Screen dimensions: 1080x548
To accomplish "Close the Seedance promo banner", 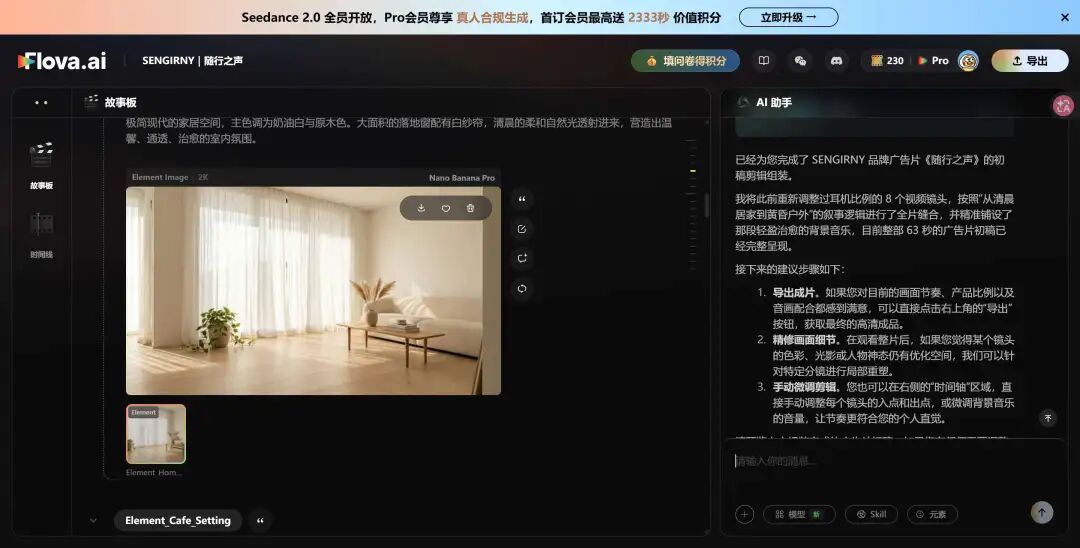I will pyautogui.click(x=1065, y=17).
